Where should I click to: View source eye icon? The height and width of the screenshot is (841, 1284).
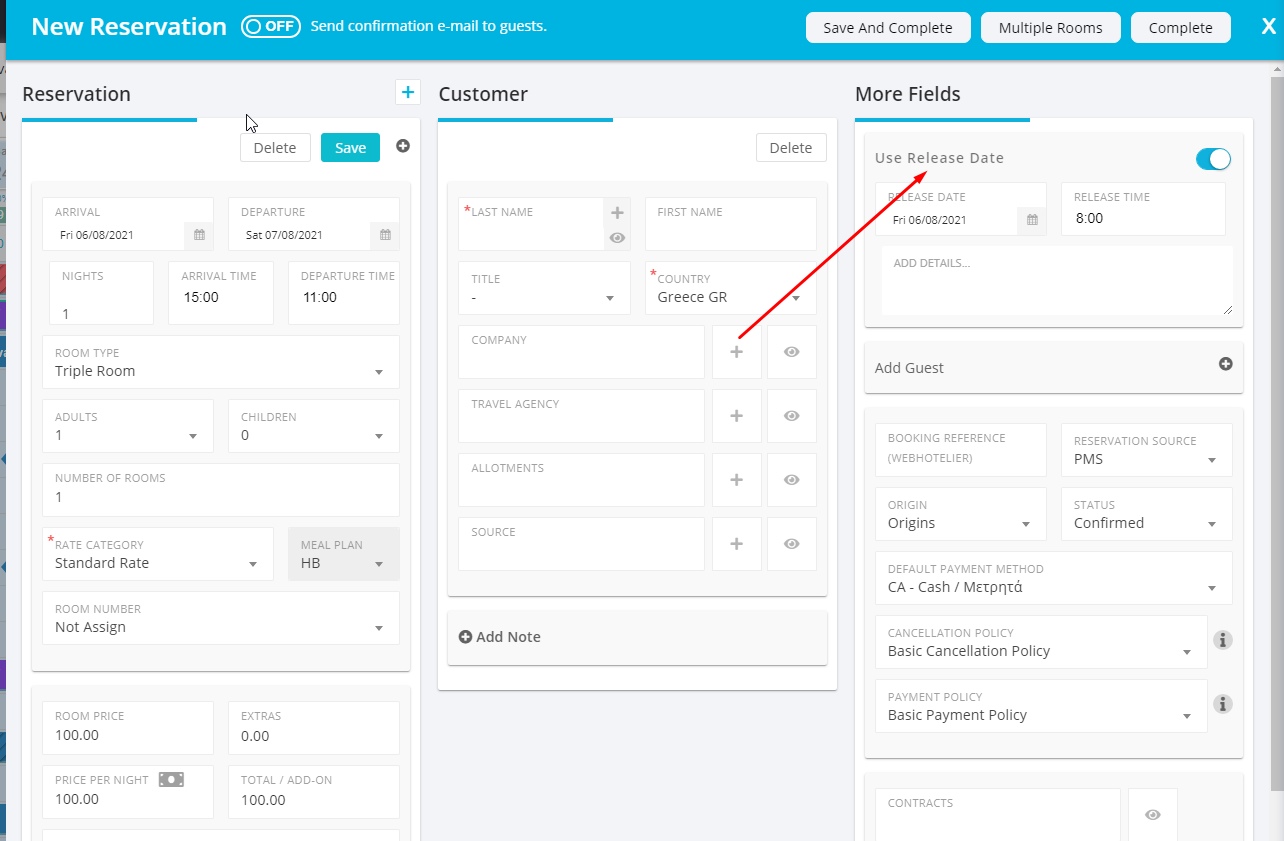792,544
